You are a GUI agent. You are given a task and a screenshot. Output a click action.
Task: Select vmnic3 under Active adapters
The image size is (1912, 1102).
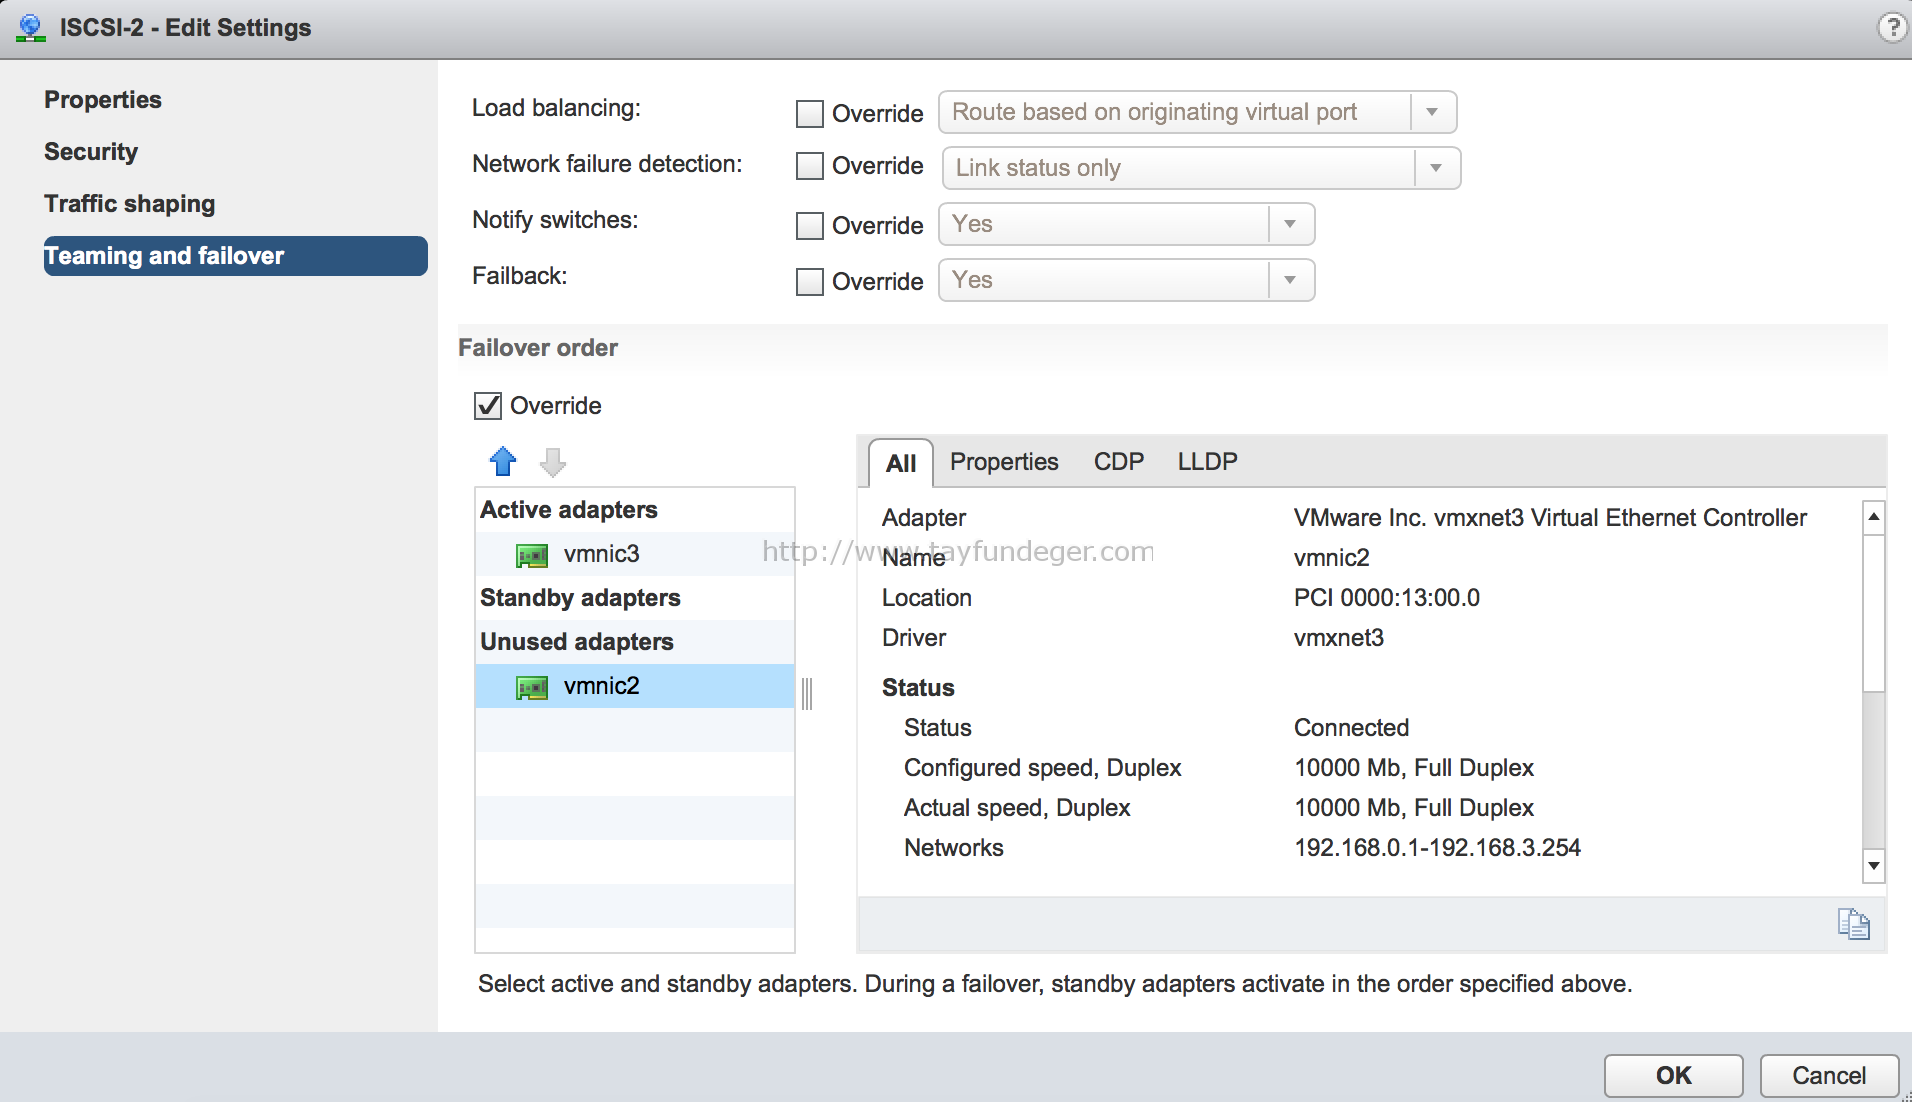point(635,554)
